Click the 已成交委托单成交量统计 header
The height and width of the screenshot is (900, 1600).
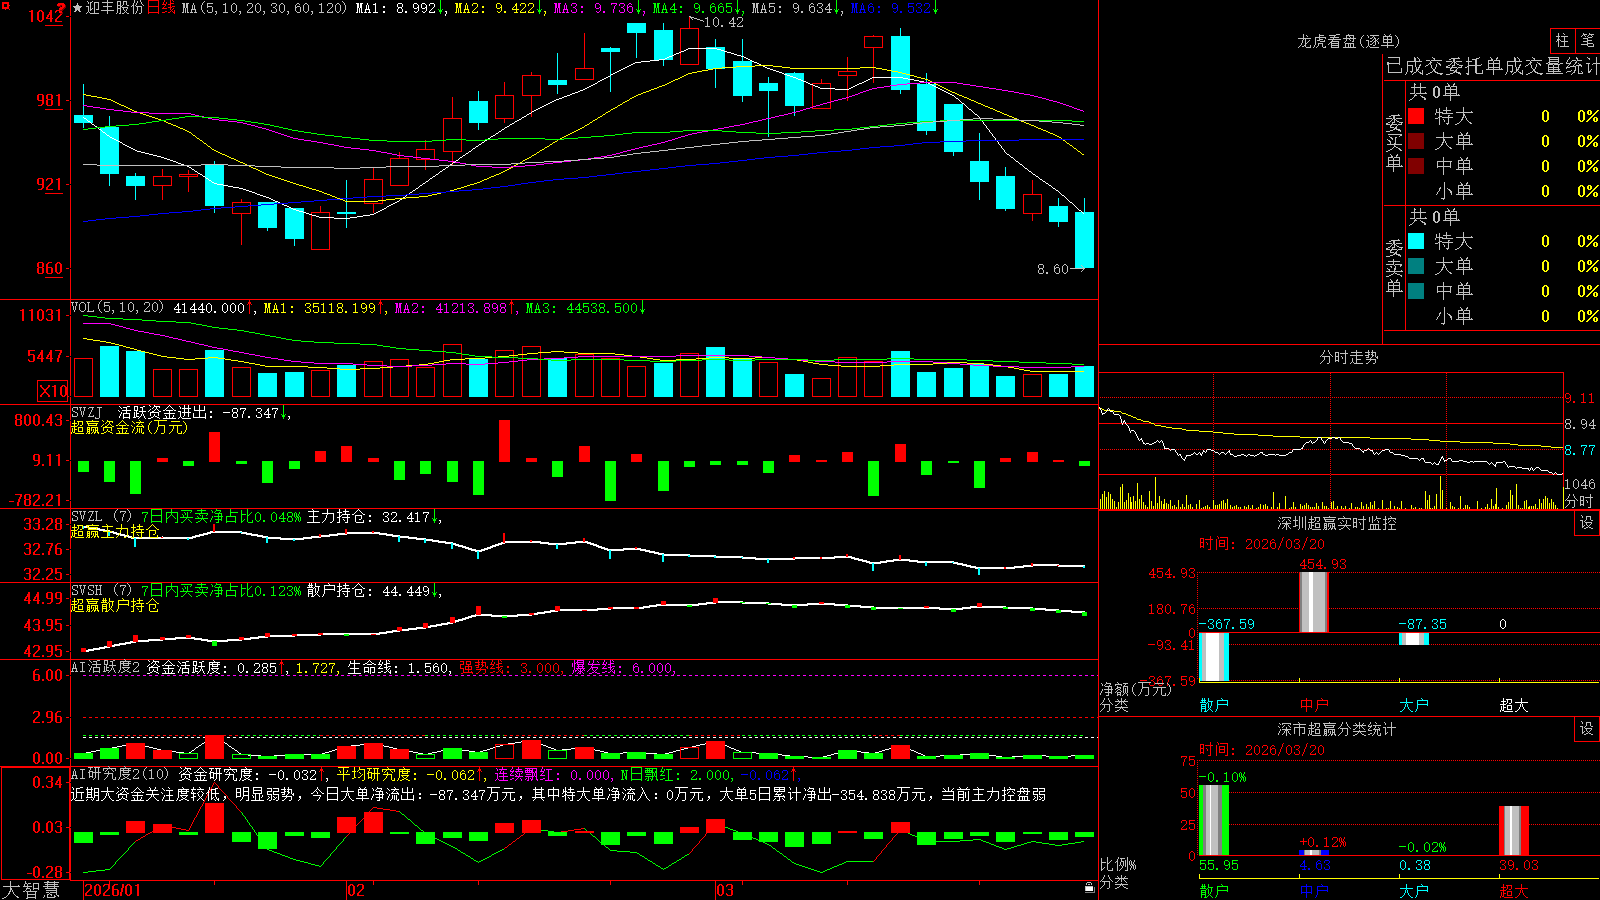click(x=1492, y=66)
